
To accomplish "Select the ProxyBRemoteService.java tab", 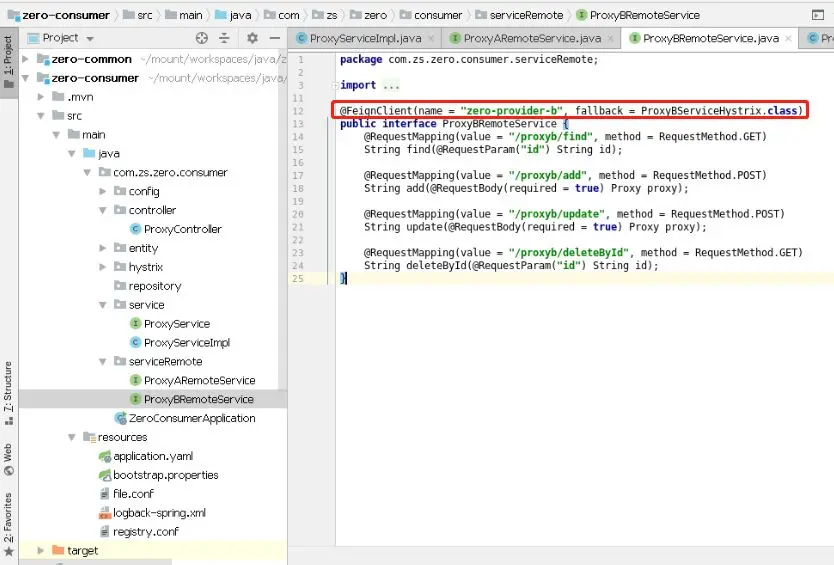I will point(710,38).
